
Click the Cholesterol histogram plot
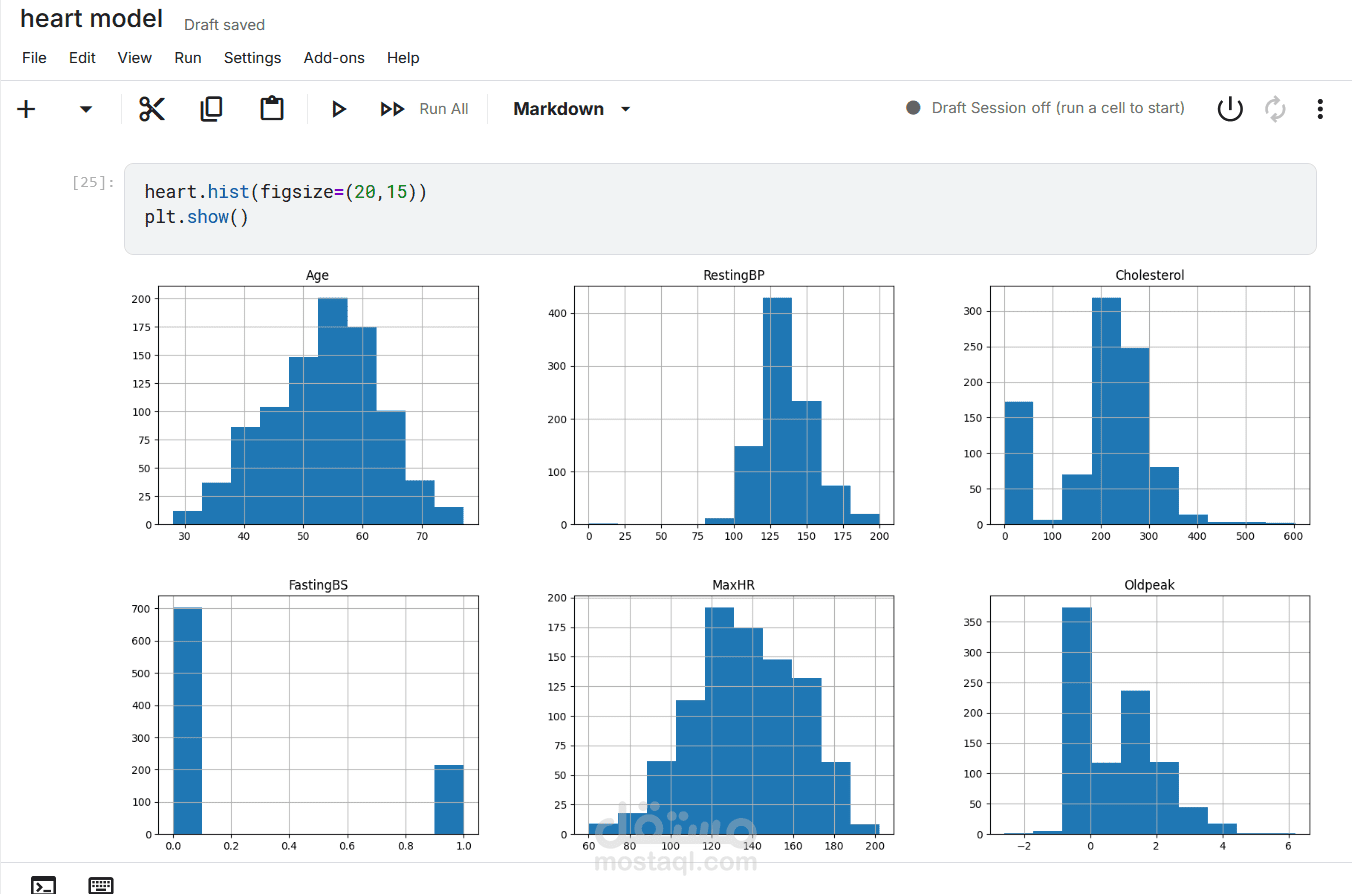tap(1150, 405)
